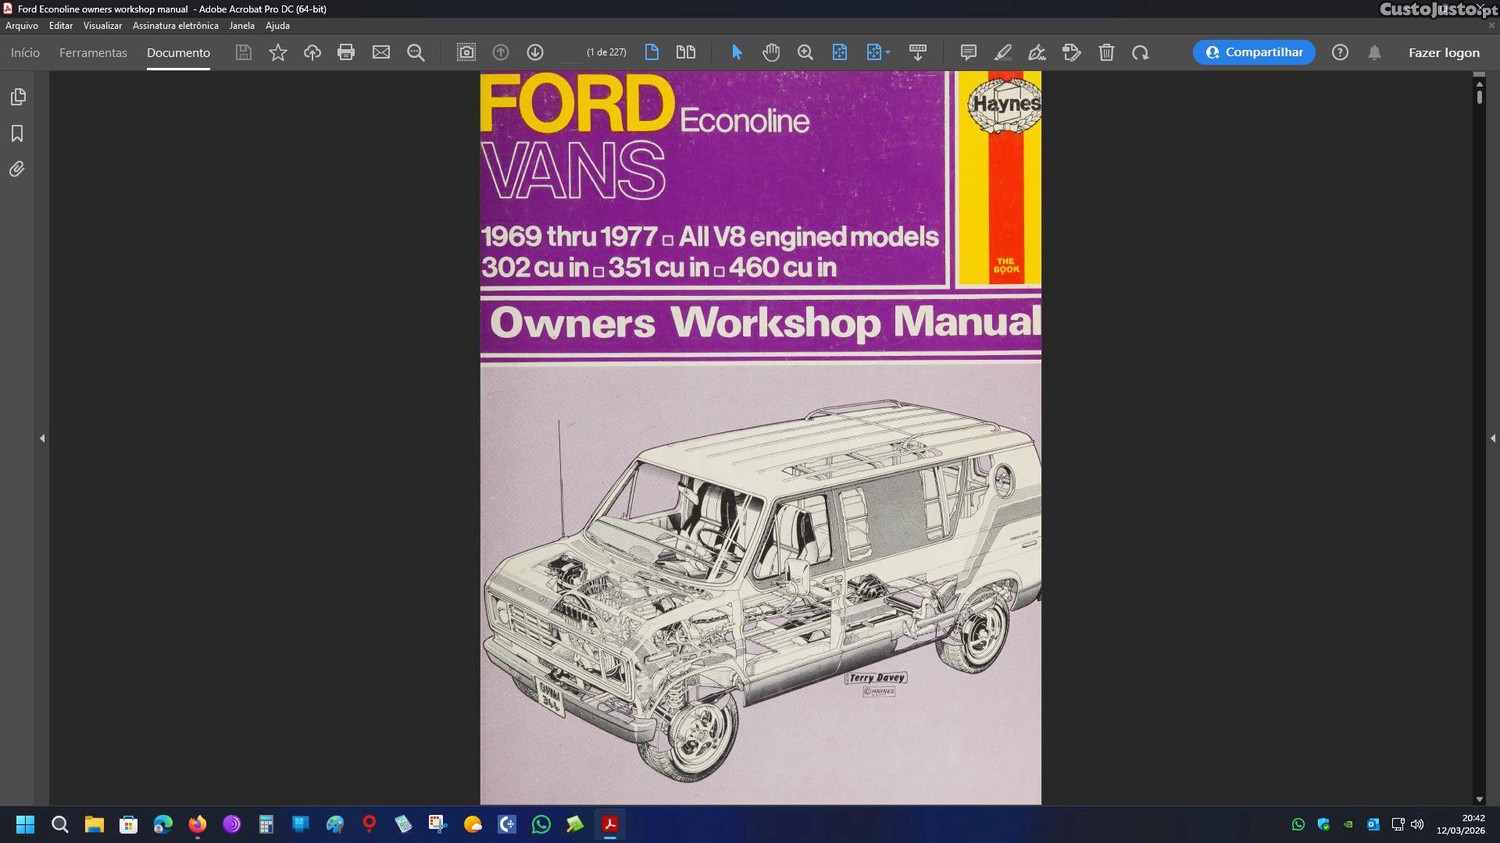Switch to the Ferramentas tab
This screenshot has height=843, width=1500.
[93, 53]
